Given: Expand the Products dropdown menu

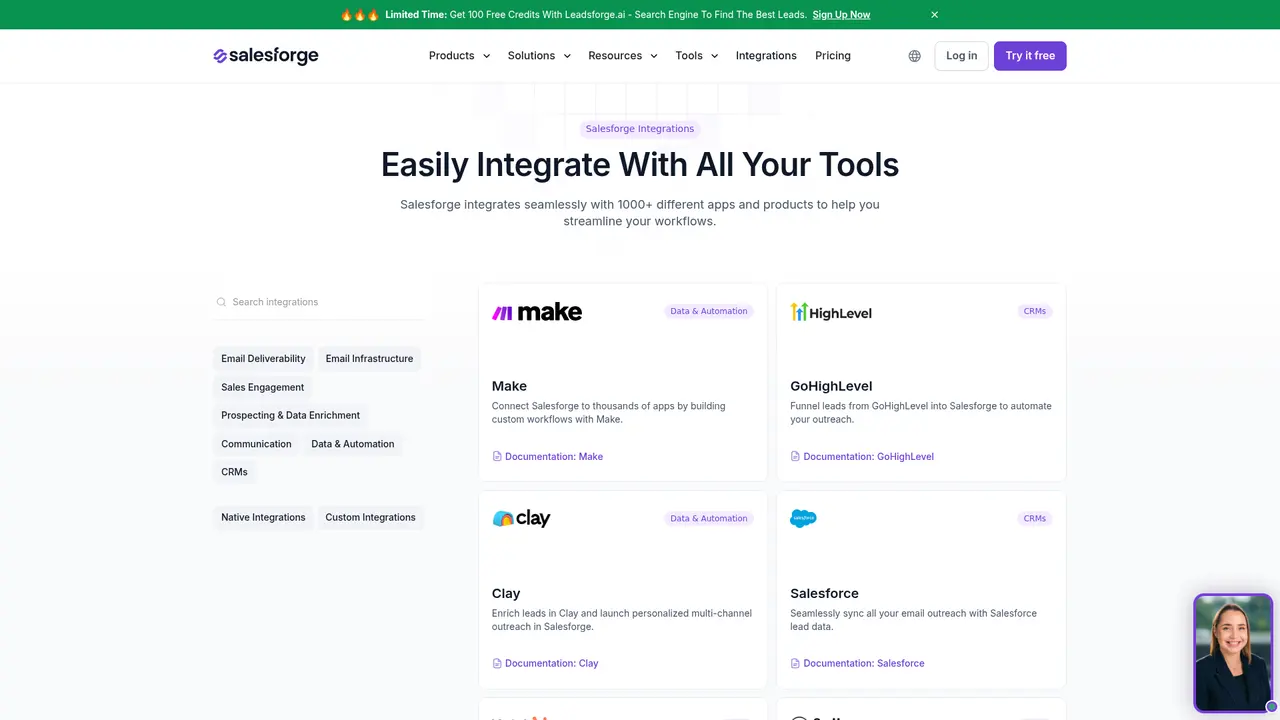Looking at the screenshot, I should click(459, 56).
